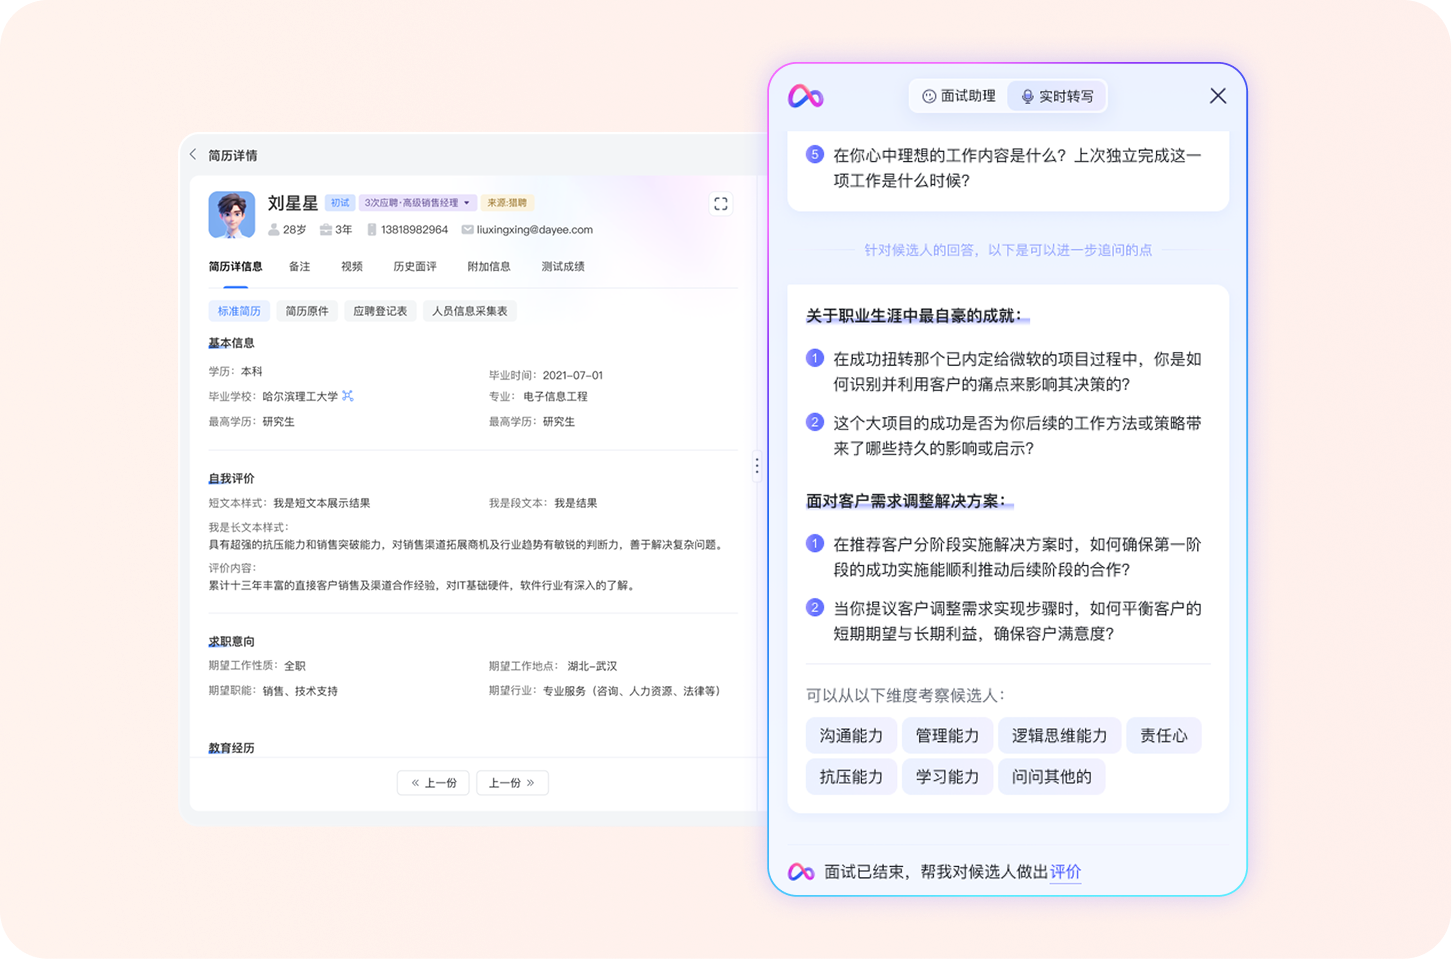Click the envelope icon beside the email address
The width and height of the screenshot is (1452, 959).
point(467,230)
